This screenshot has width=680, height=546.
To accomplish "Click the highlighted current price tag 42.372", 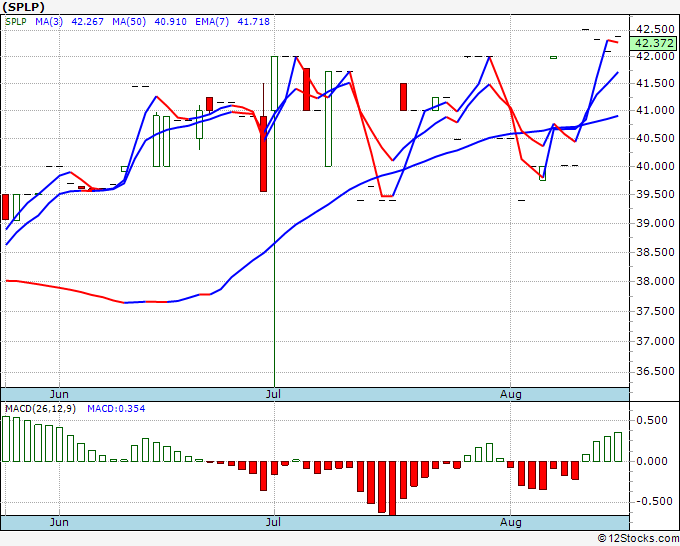I will pos(654,43).
